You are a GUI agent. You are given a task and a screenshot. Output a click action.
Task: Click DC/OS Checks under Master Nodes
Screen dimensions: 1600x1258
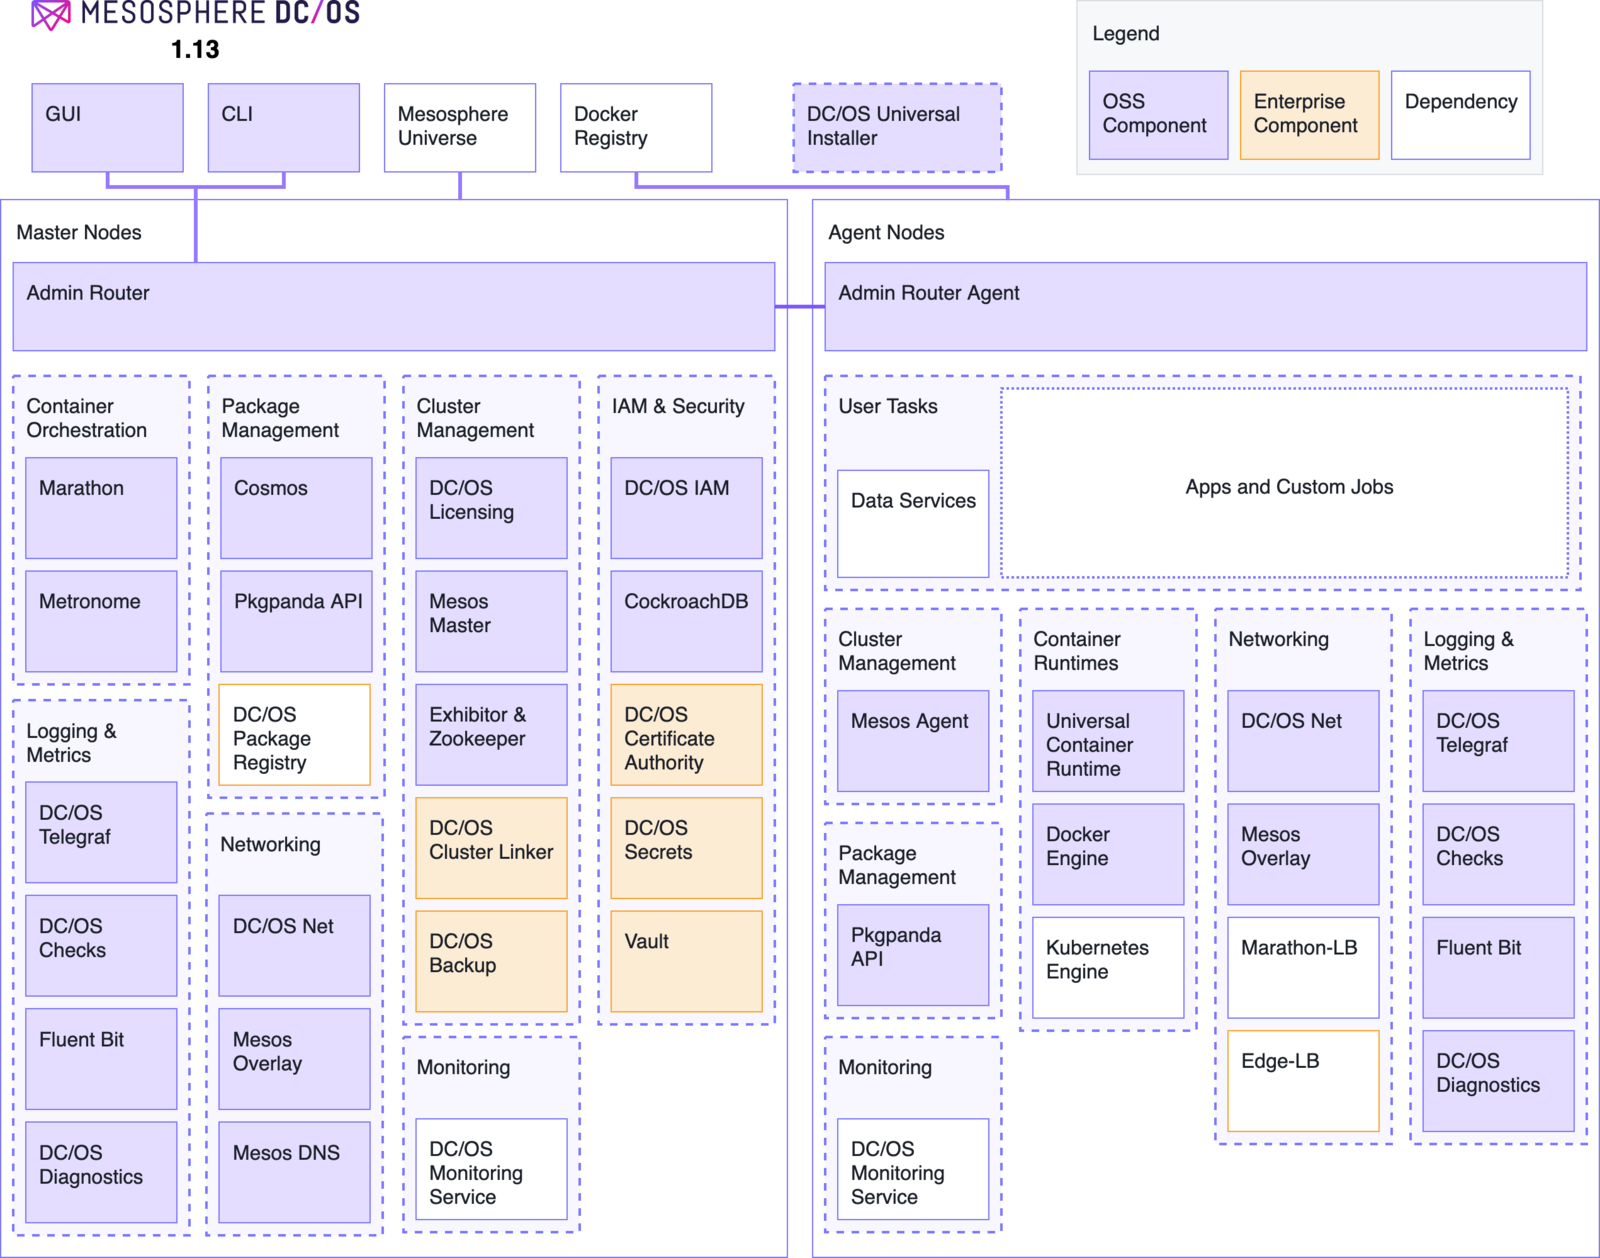pyautogui.click(x=101, y=945)
